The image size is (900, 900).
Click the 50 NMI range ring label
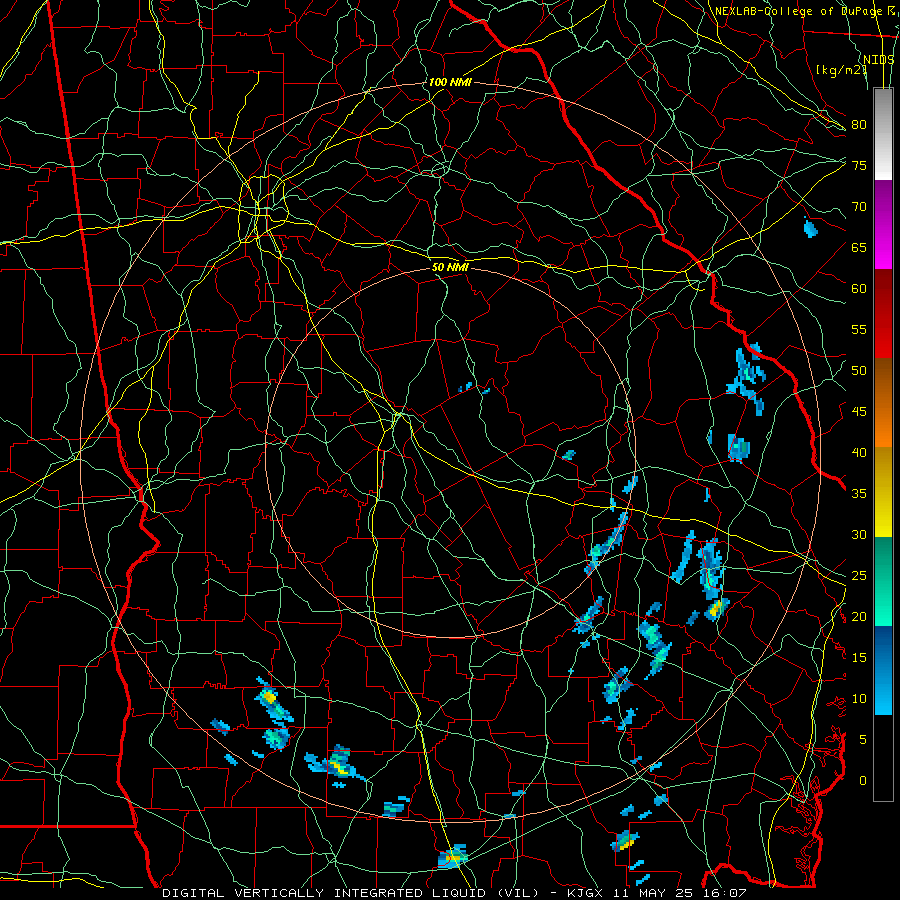click(450, 267)
